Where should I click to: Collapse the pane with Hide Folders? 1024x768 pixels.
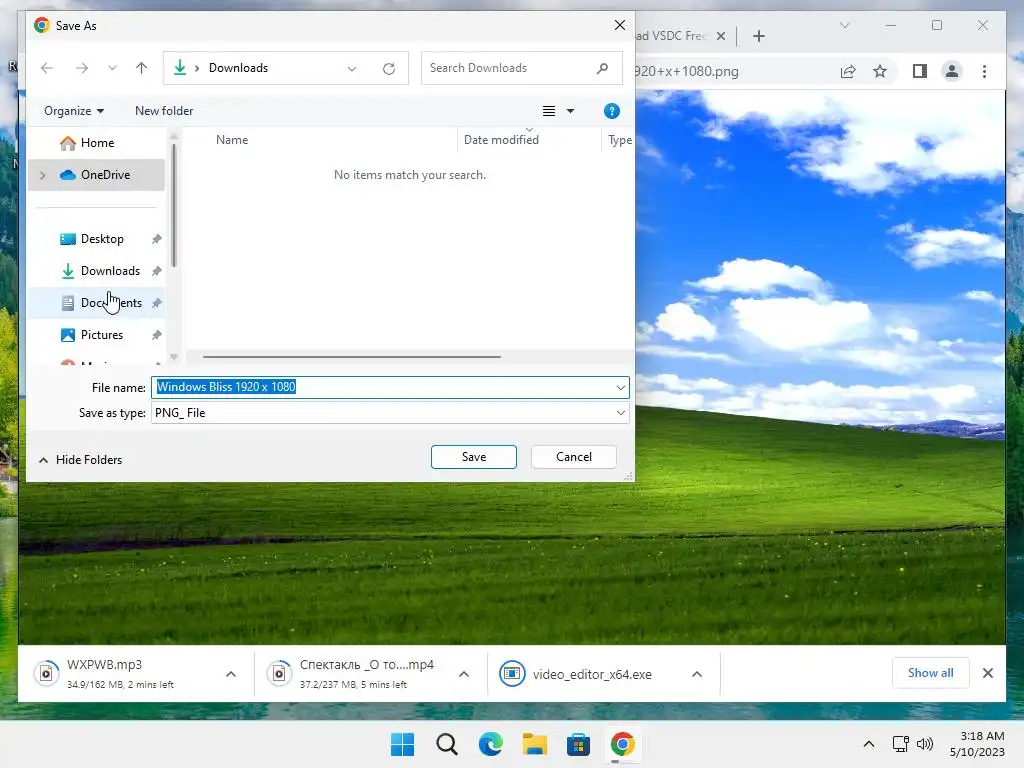tap(80, 460)
